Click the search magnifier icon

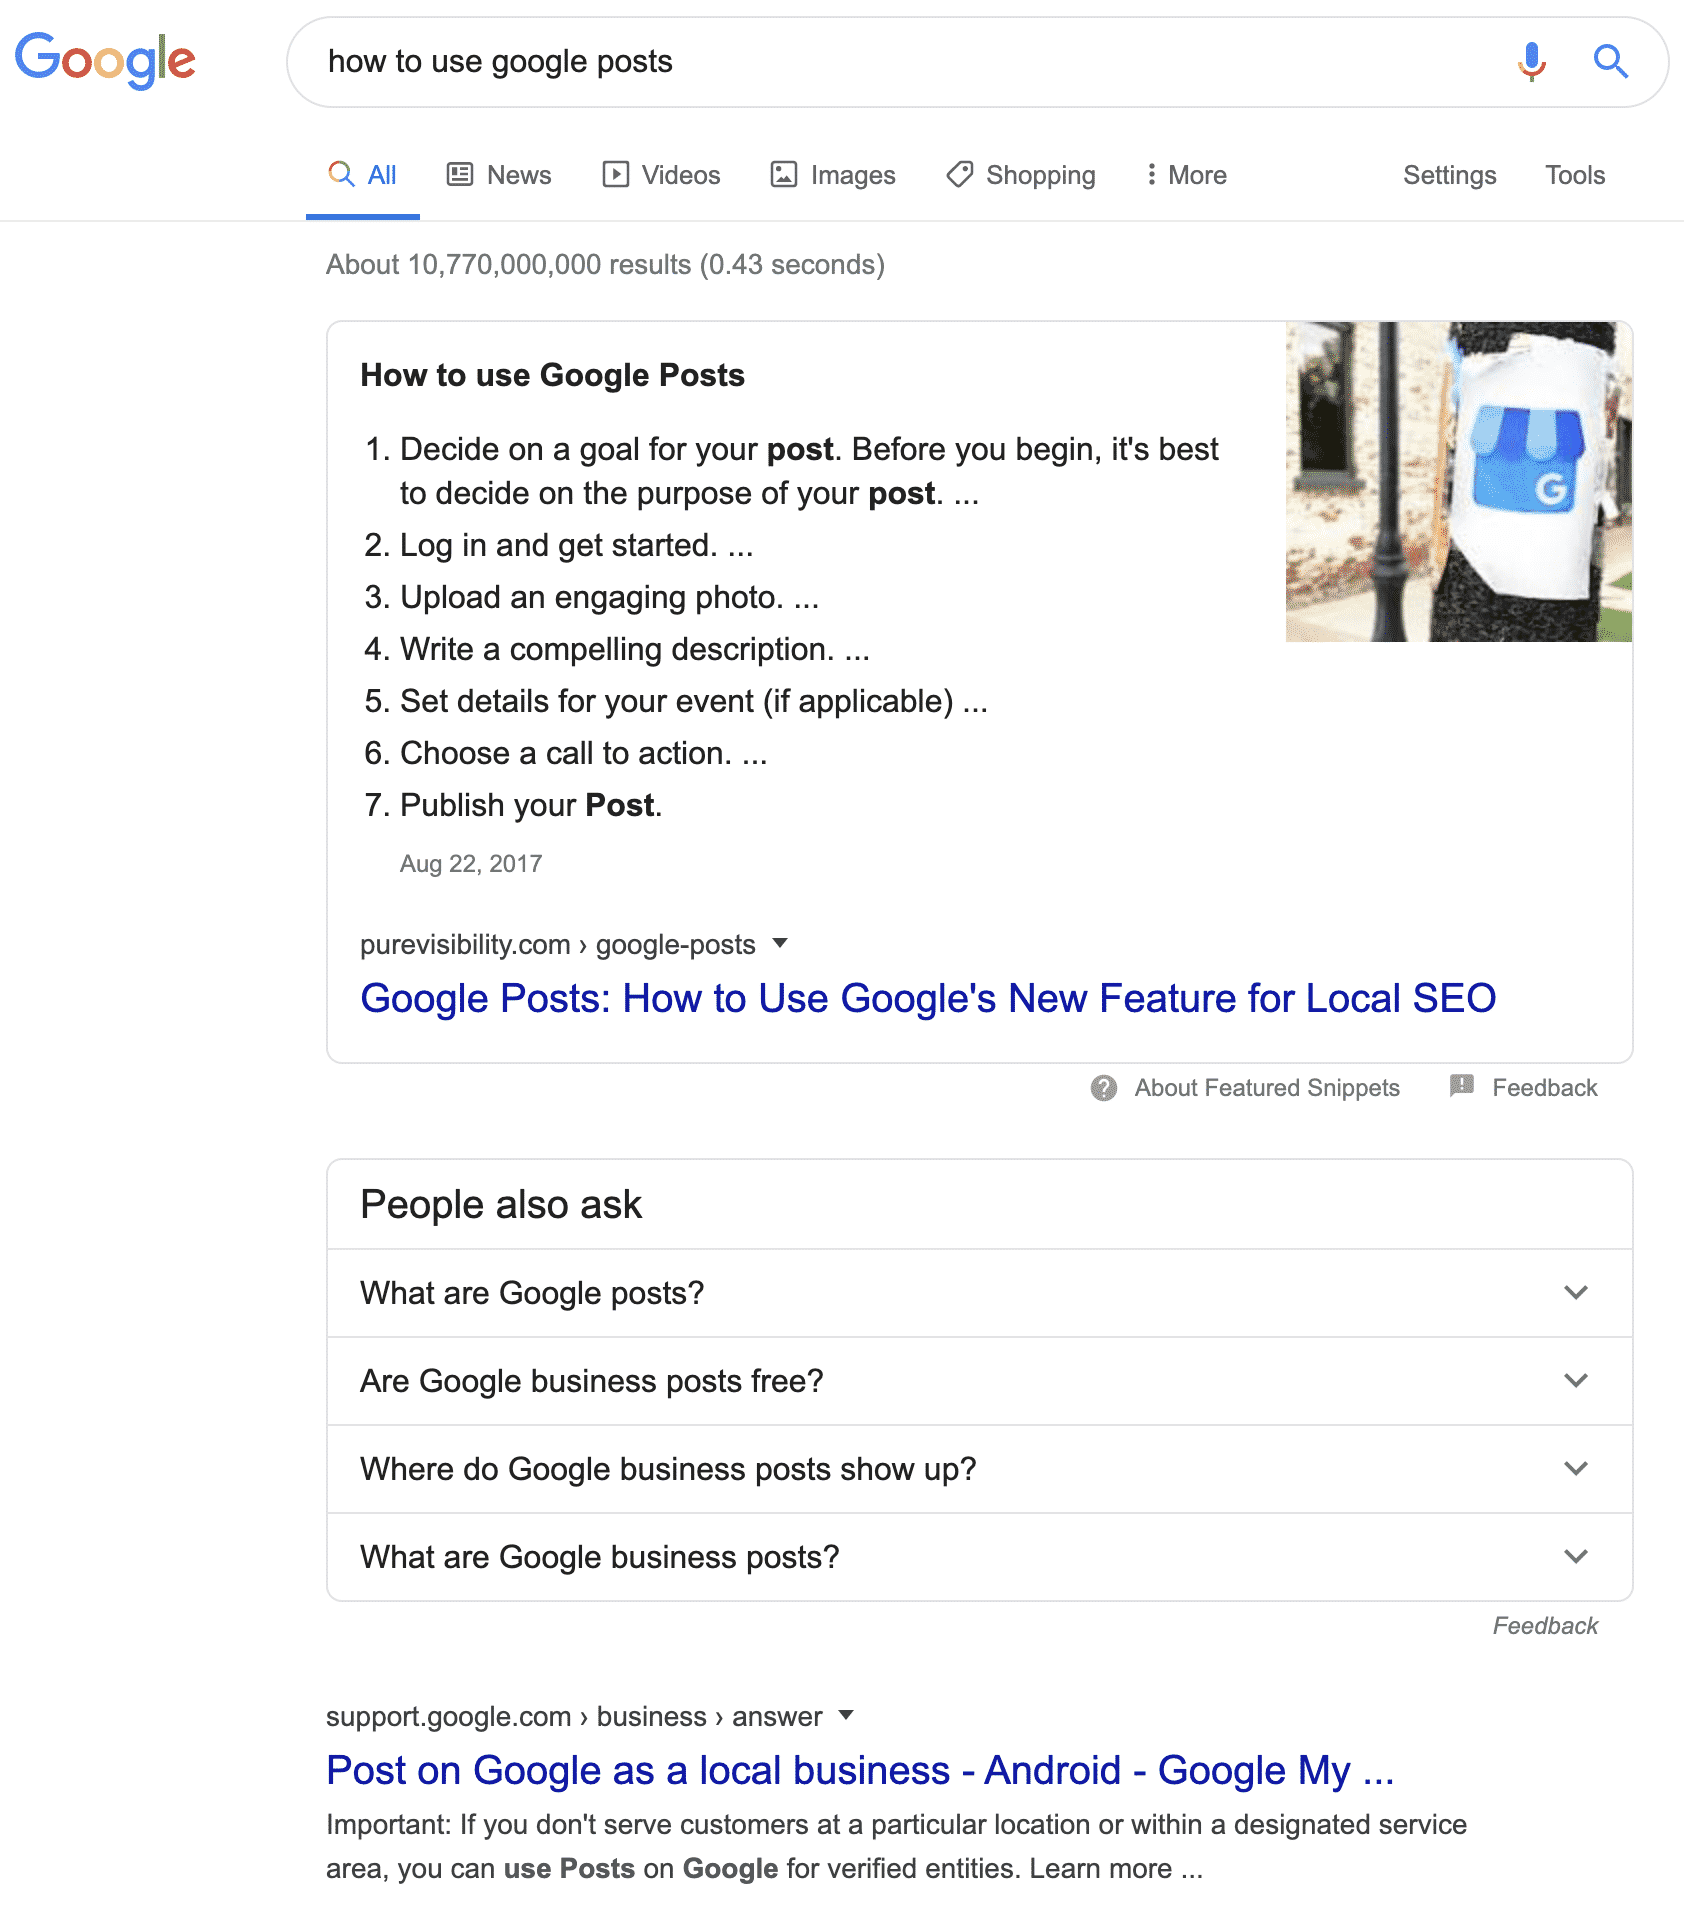tap(1610, 62)
